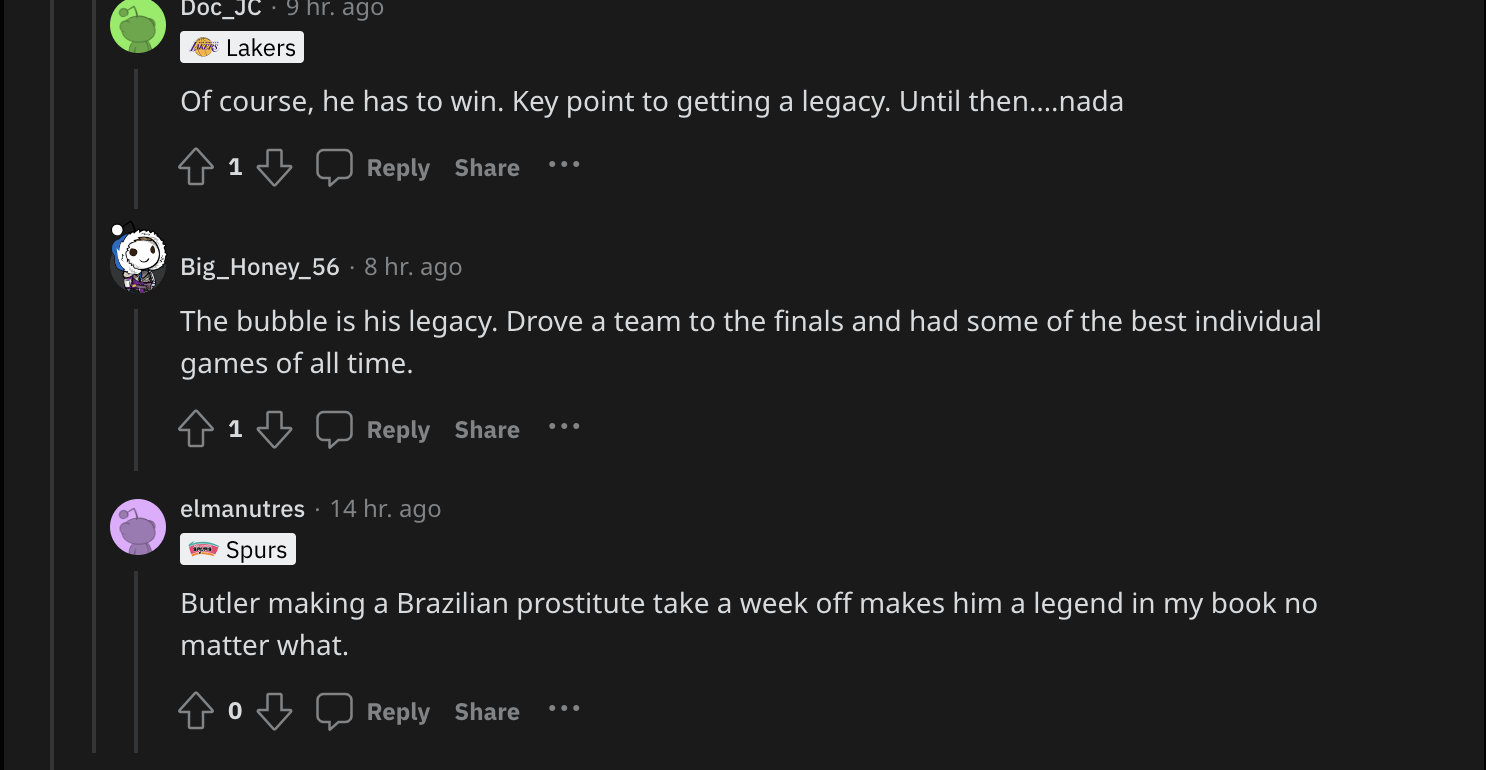The width and height of the screenshot is (1486, 770).
Task: Downvote elmanutres's Butler comment
Action: 274,711
